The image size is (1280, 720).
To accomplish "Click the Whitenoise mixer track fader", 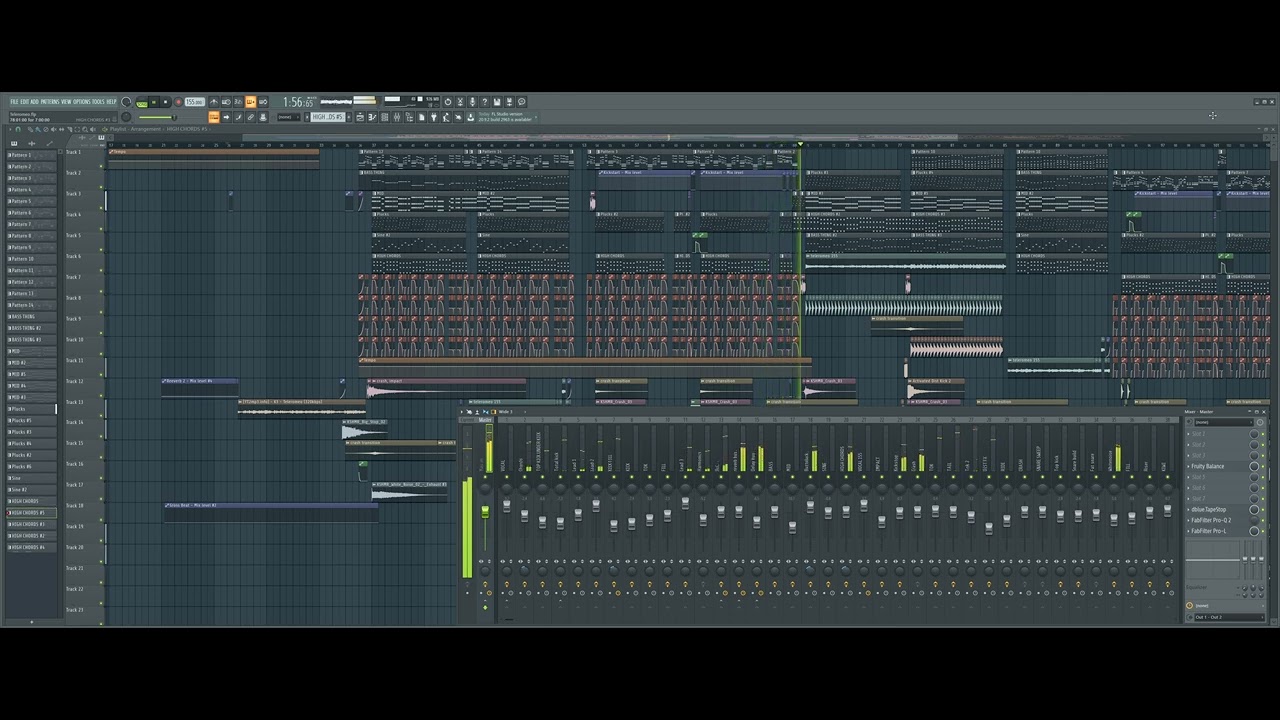I will tap(1113, 519).
